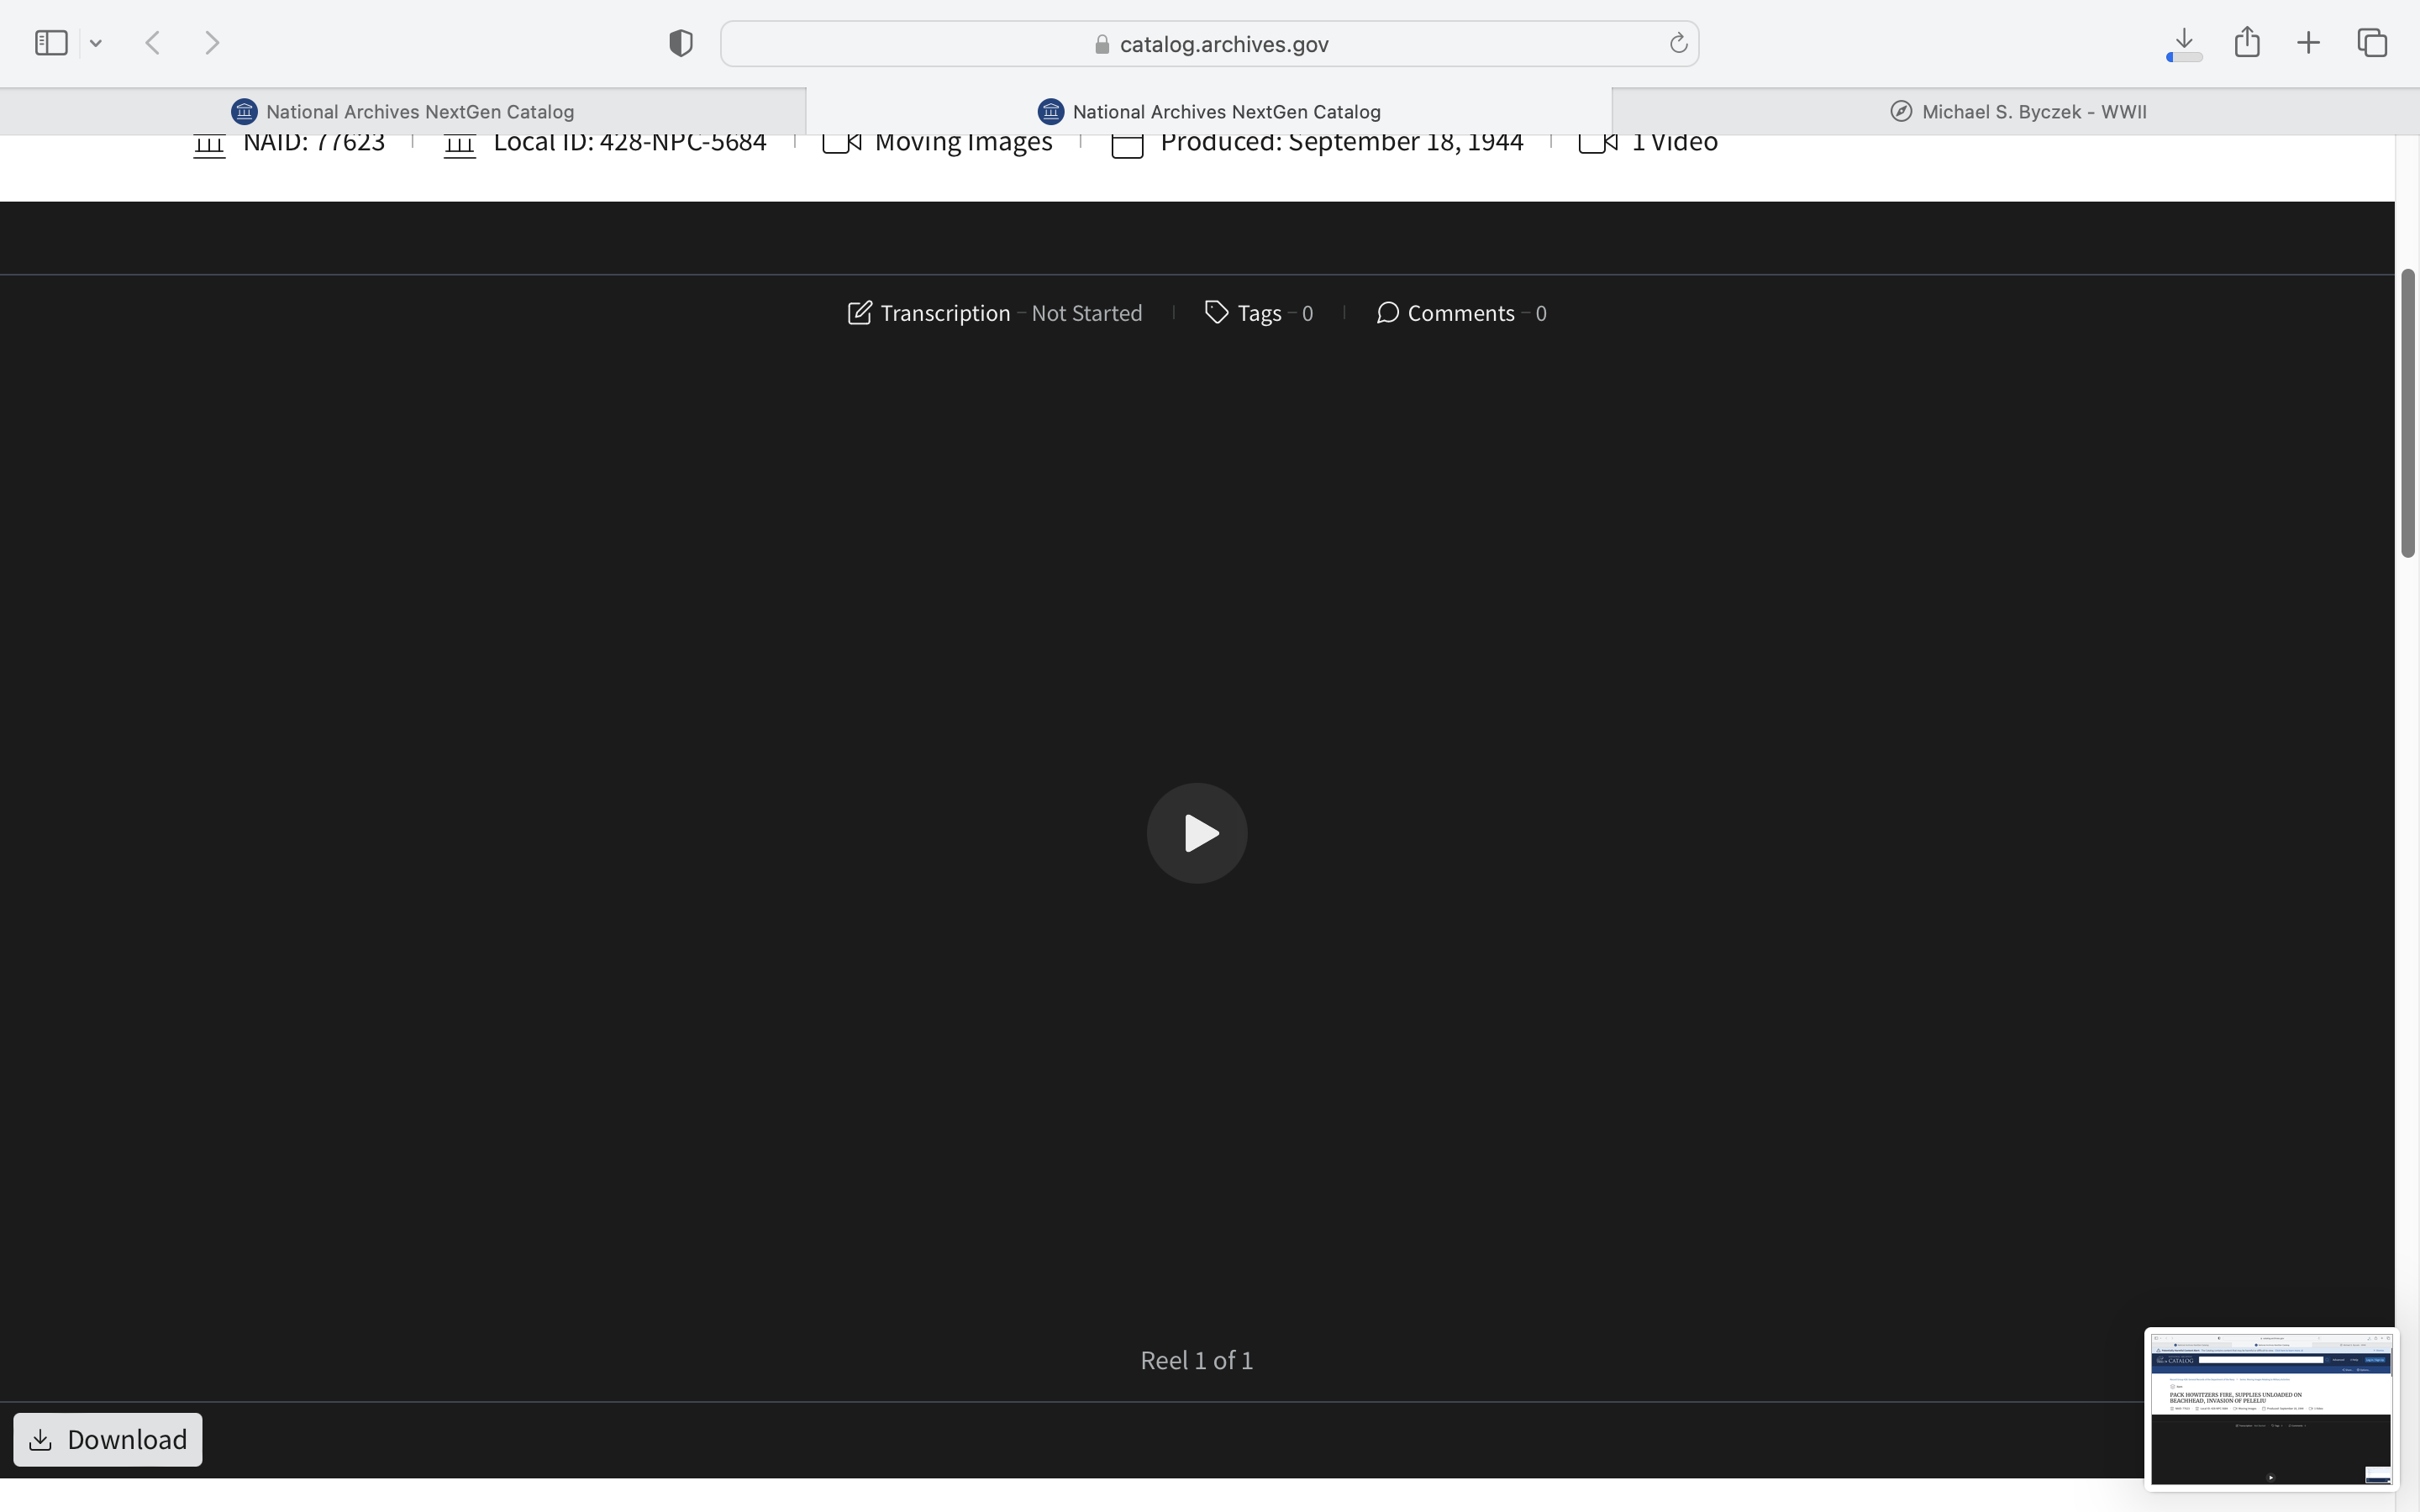The height and width of the screenshot is (1512, 2420).
Task: Open a new tab with the plus button
Action: point(2308,43)
